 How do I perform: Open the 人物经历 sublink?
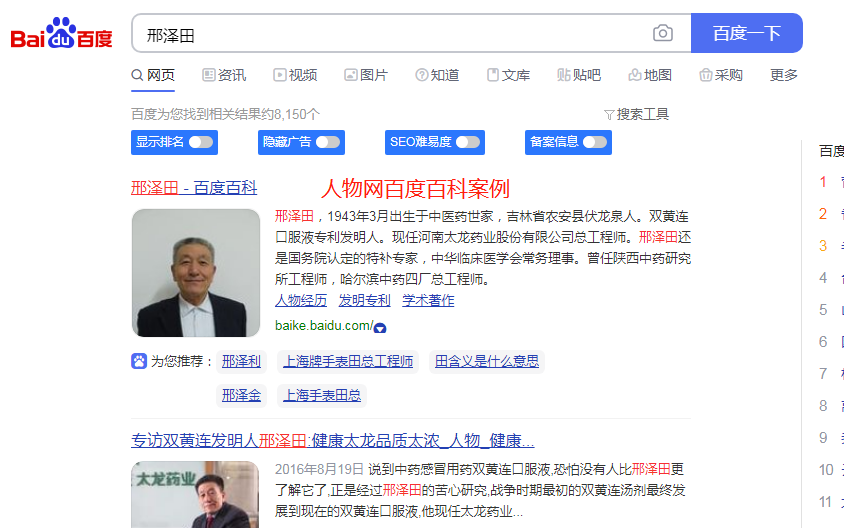[x=301, y=300]
